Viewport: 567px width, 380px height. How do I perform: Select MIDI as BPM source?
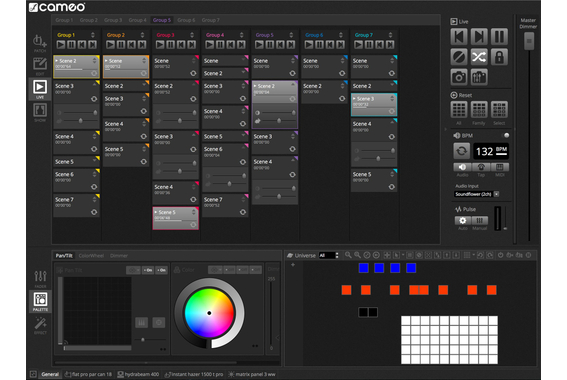click(499, 167)
